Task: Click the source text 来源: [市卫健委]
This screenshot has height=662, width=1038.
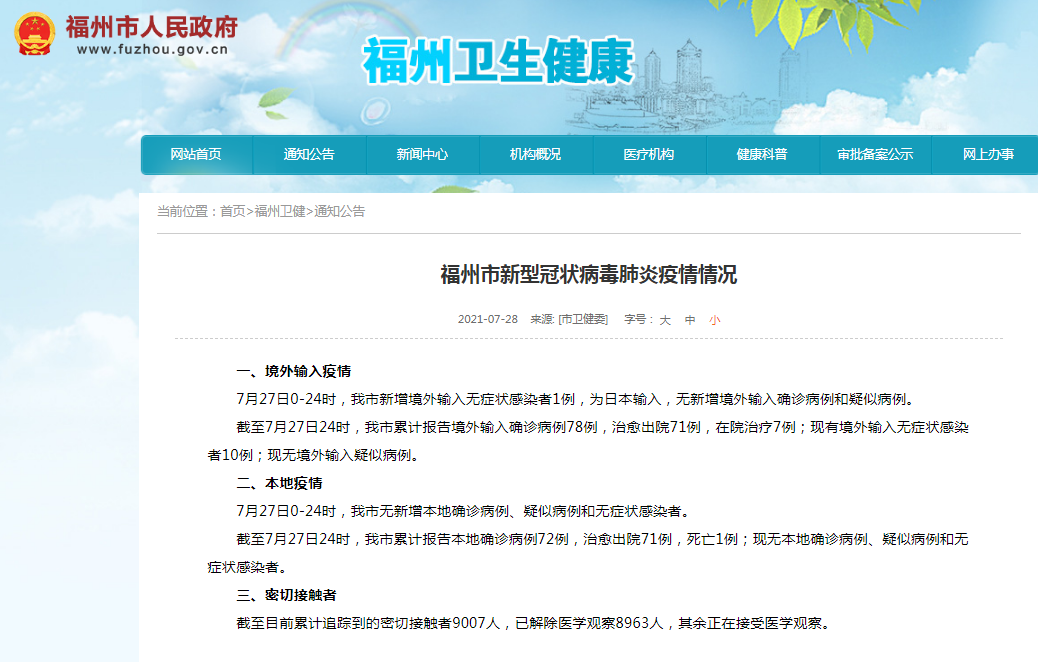Action: pos(569,319)
